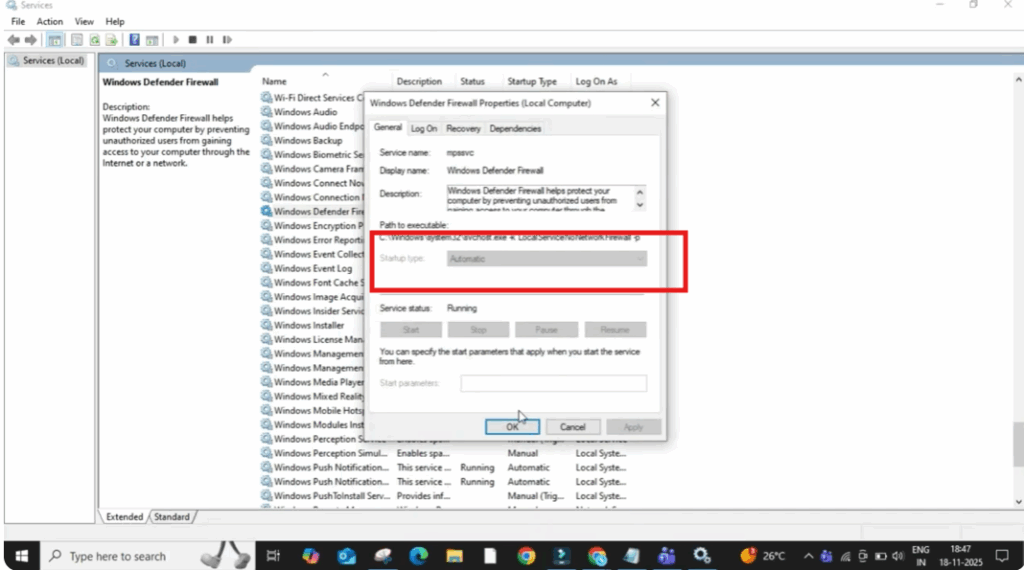
Task: Open the View menu
Action: point(84,22)
